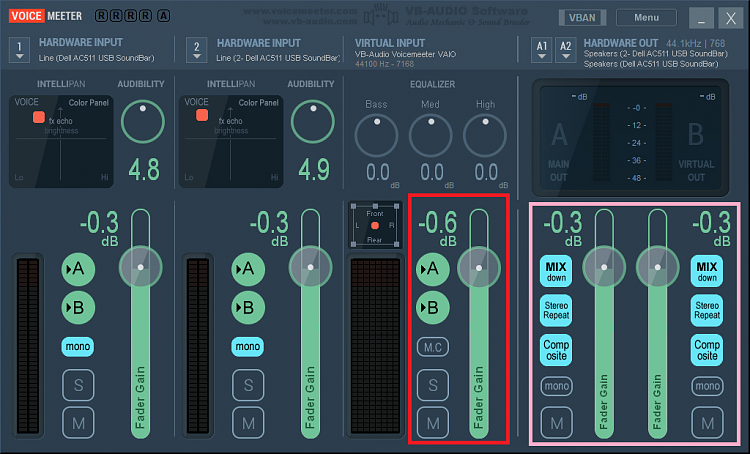Image resolution: width=750 pixels, height=454 pixels.
Task: Click bus B output fader knob
Action: (x=658, y=267)
